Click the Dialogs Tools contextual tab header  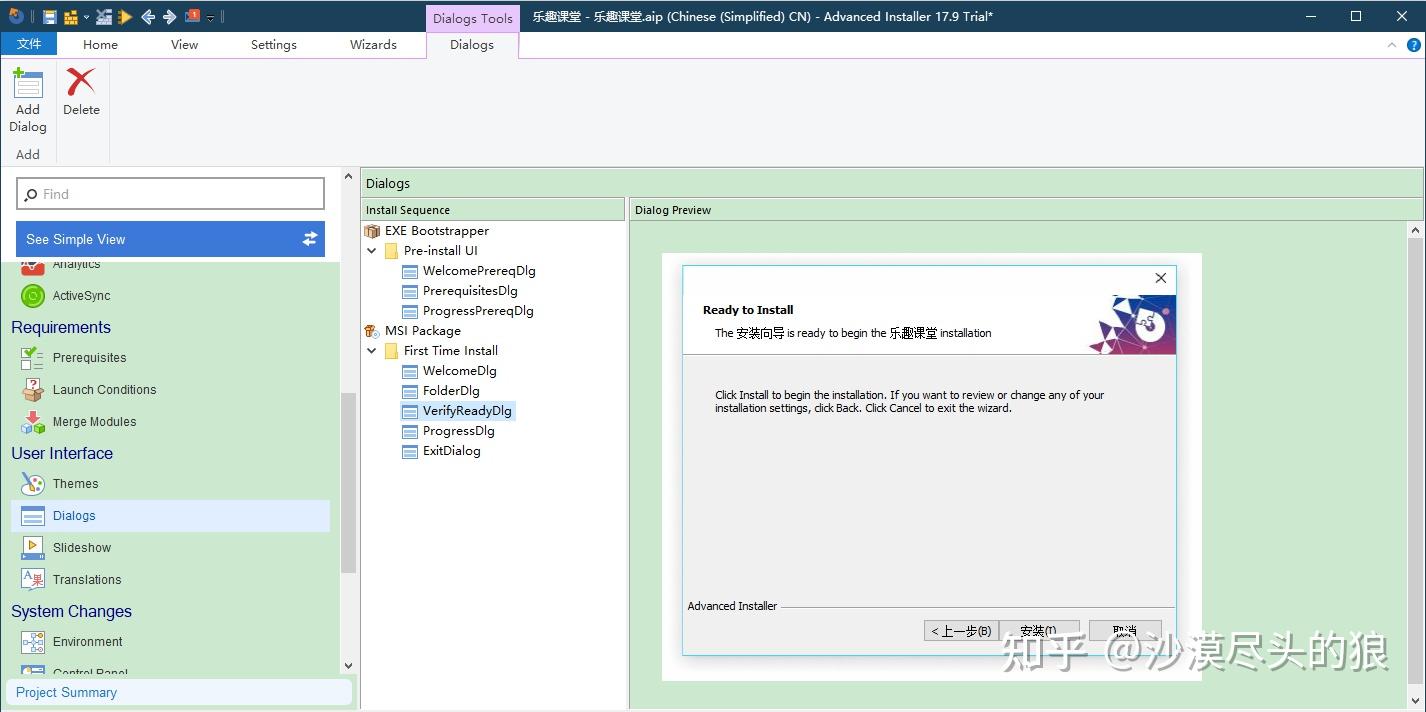point(473,18)
